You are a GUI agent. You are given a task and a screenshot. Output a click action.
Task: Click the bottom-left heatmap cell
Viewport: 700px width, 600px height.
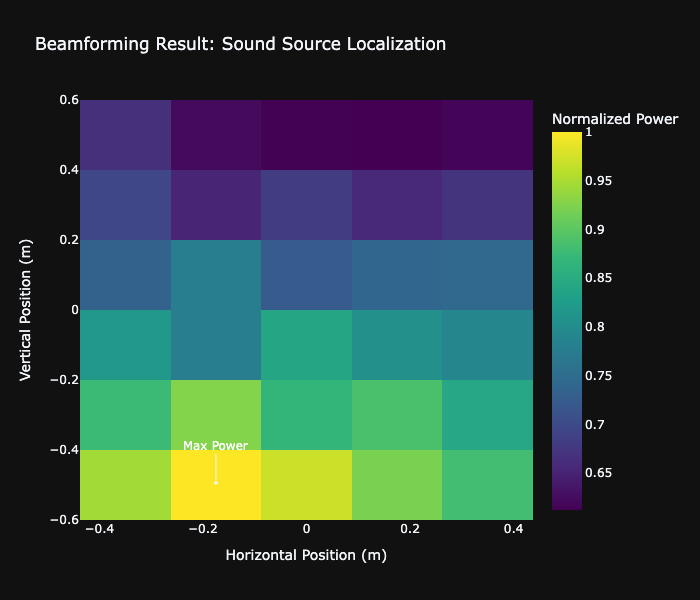click(x=125, y=485)
